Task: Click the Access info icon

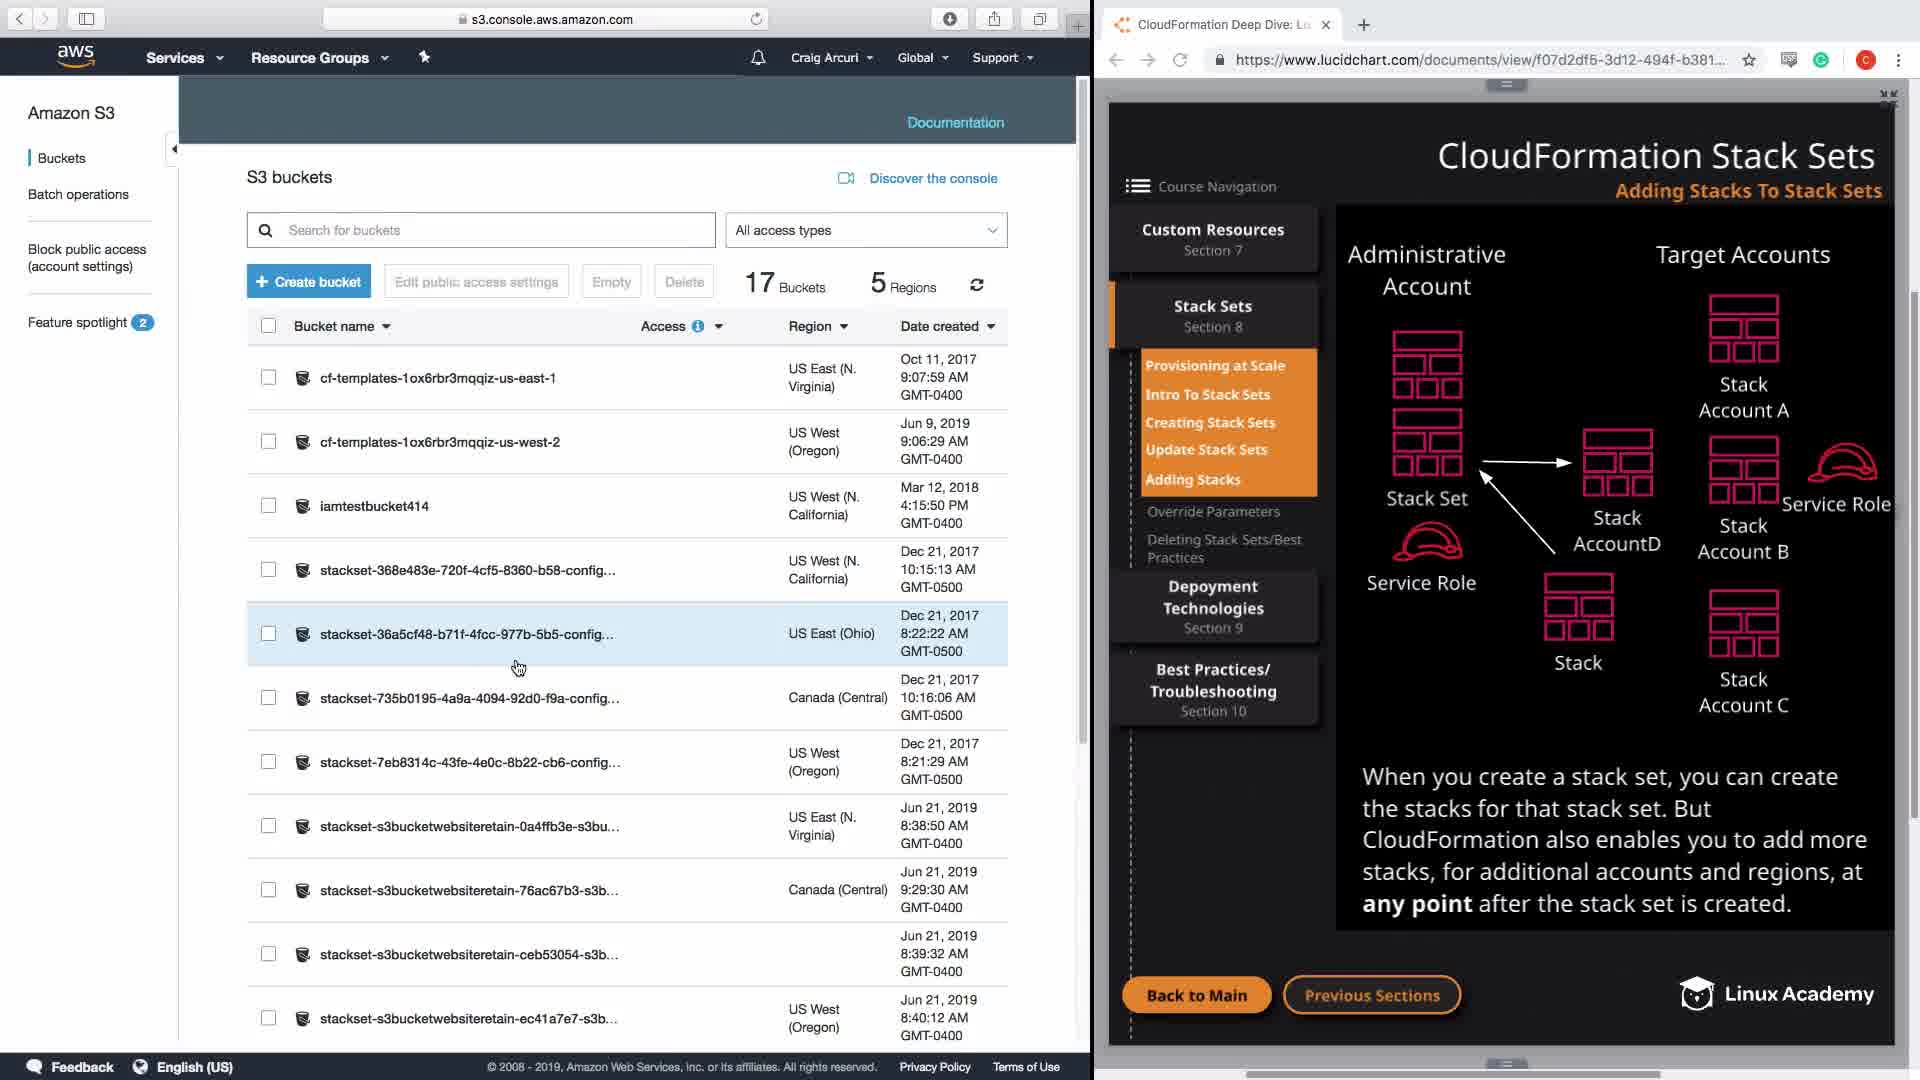Action: tap(698, 326)
